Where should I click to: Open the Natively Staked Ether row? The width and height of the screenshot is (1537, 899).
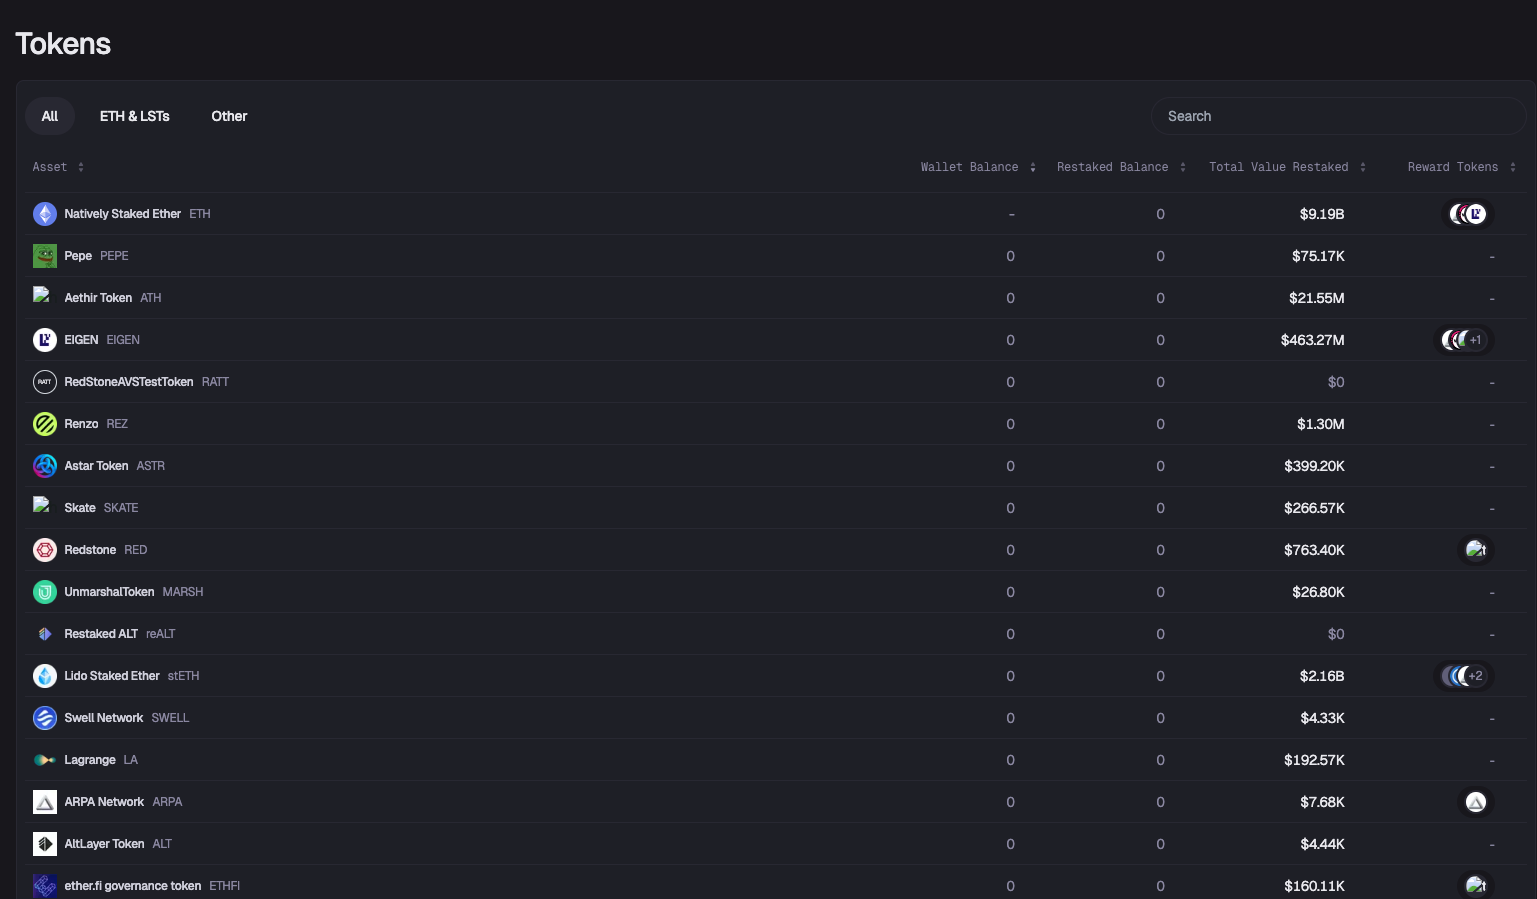tap(776, 214)
